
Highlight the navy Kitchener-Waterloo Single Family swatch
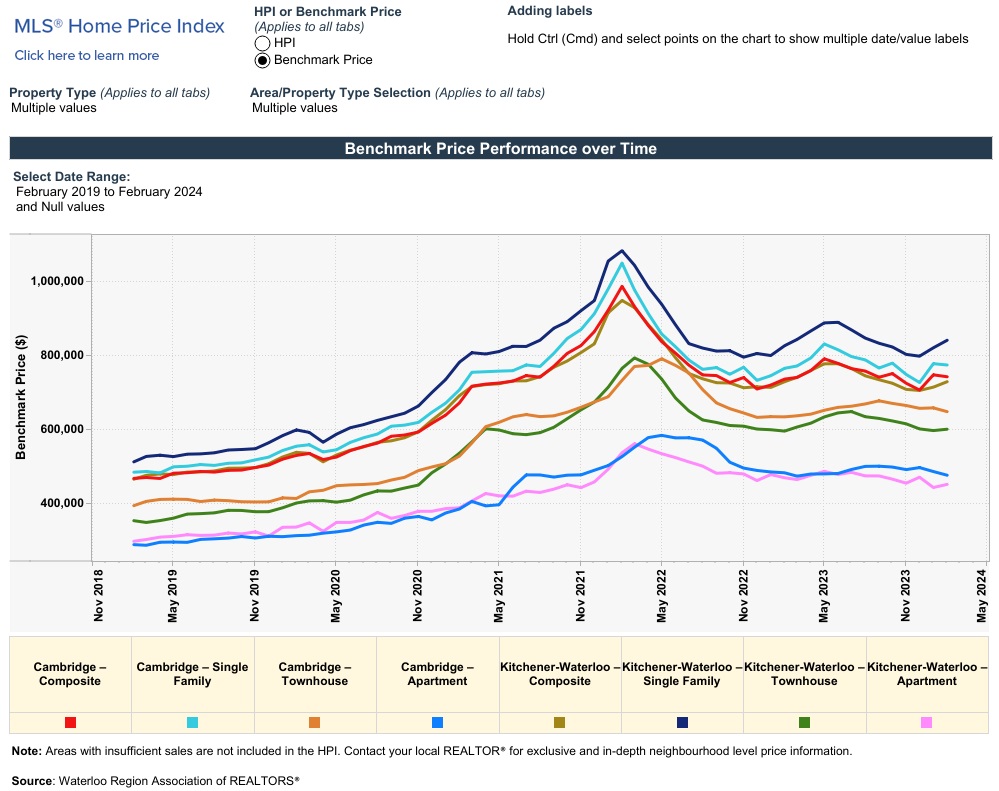(682, 722)
